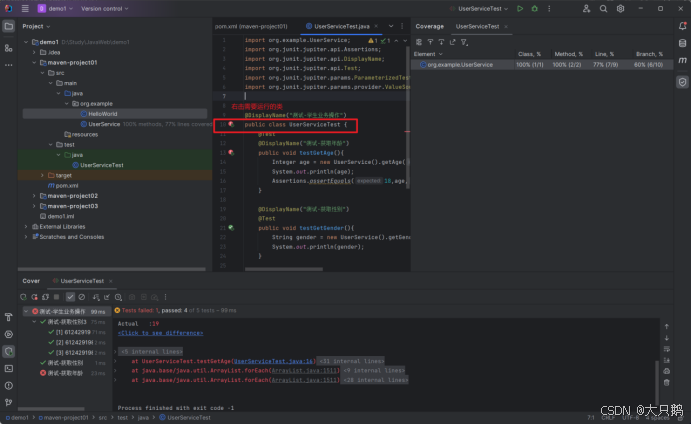Open the Coverage shield tool window on right

(x=682, y=82)
